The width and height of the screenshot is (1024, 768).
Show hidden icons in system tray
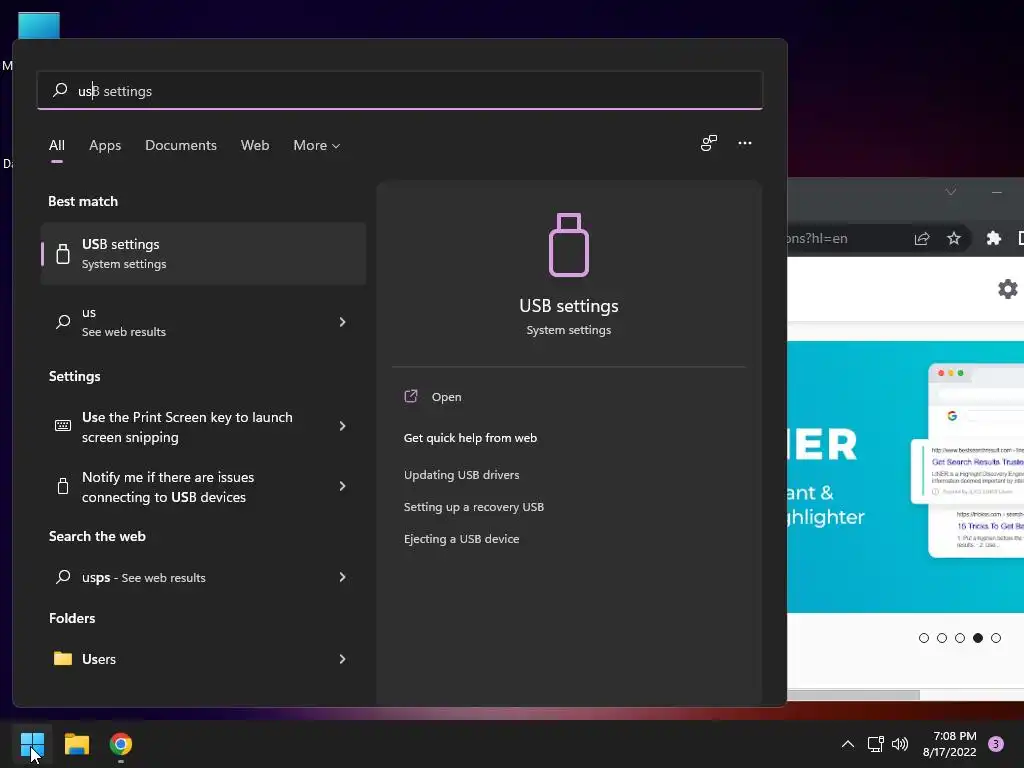pos(848,744)
